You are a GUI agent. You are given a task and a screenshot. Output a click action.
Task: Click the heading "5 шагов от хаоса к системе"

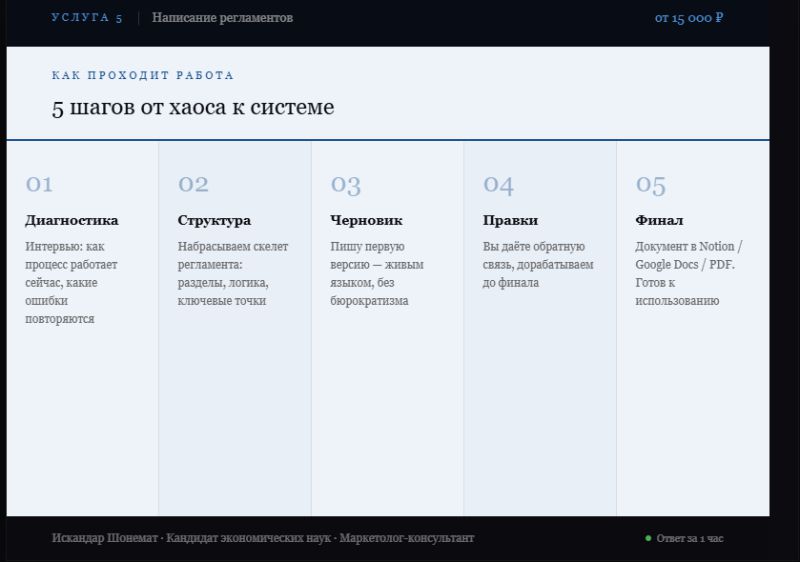[193, 107]
